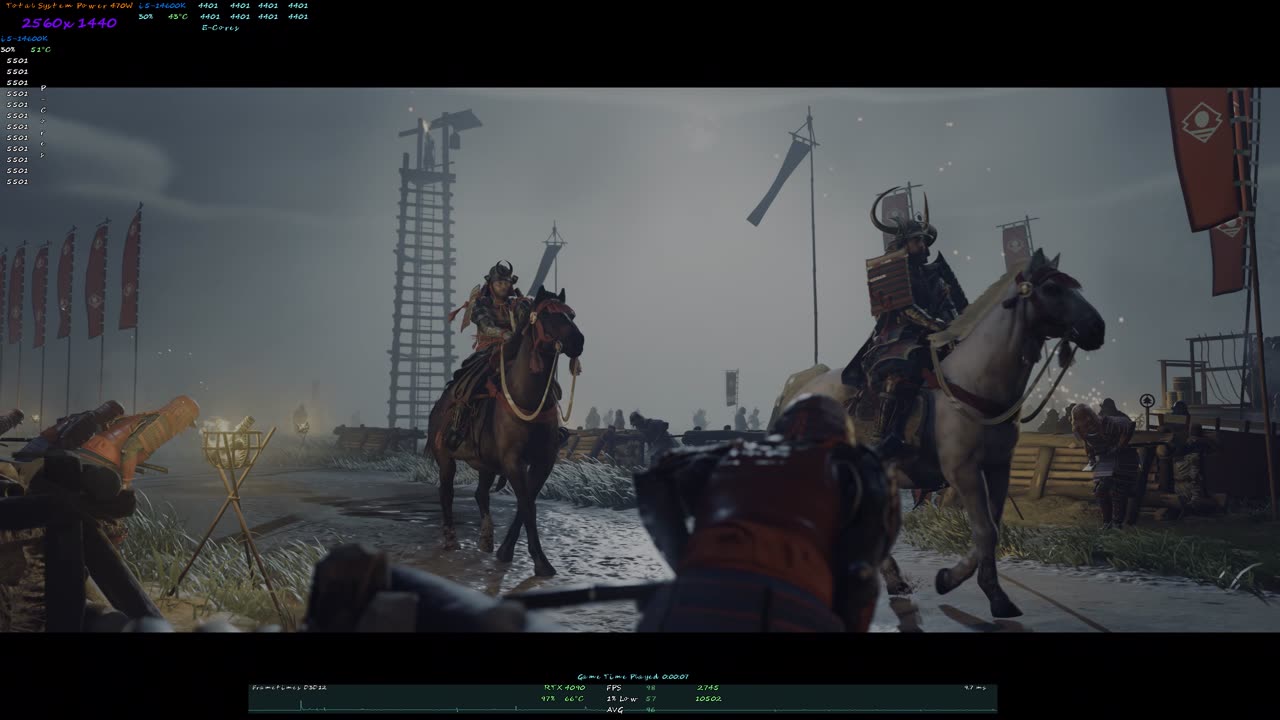Click the E-Cores label
Image resolution: width=1280 pixels, height=720 pixels.
click(x=220, y=28)
